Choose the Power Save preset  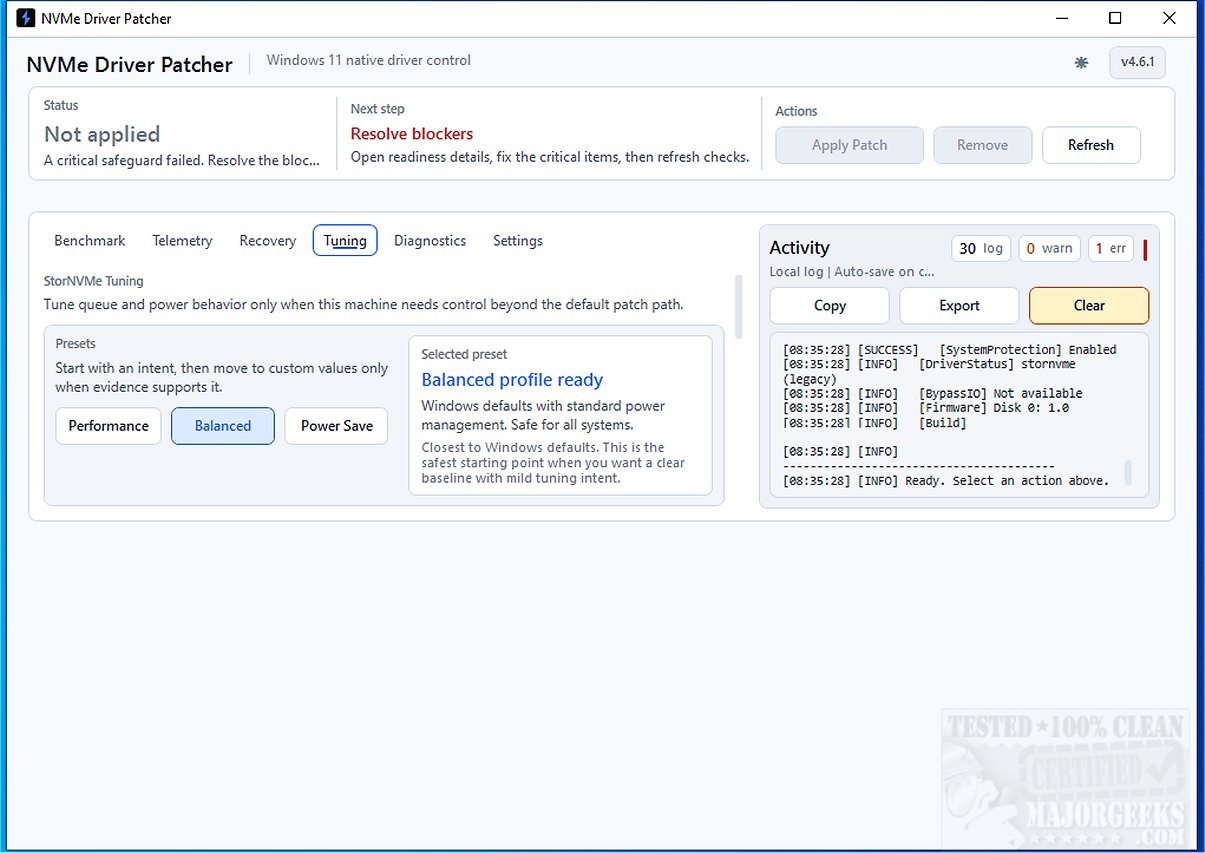pyautogui.click(x=336, y=426)
